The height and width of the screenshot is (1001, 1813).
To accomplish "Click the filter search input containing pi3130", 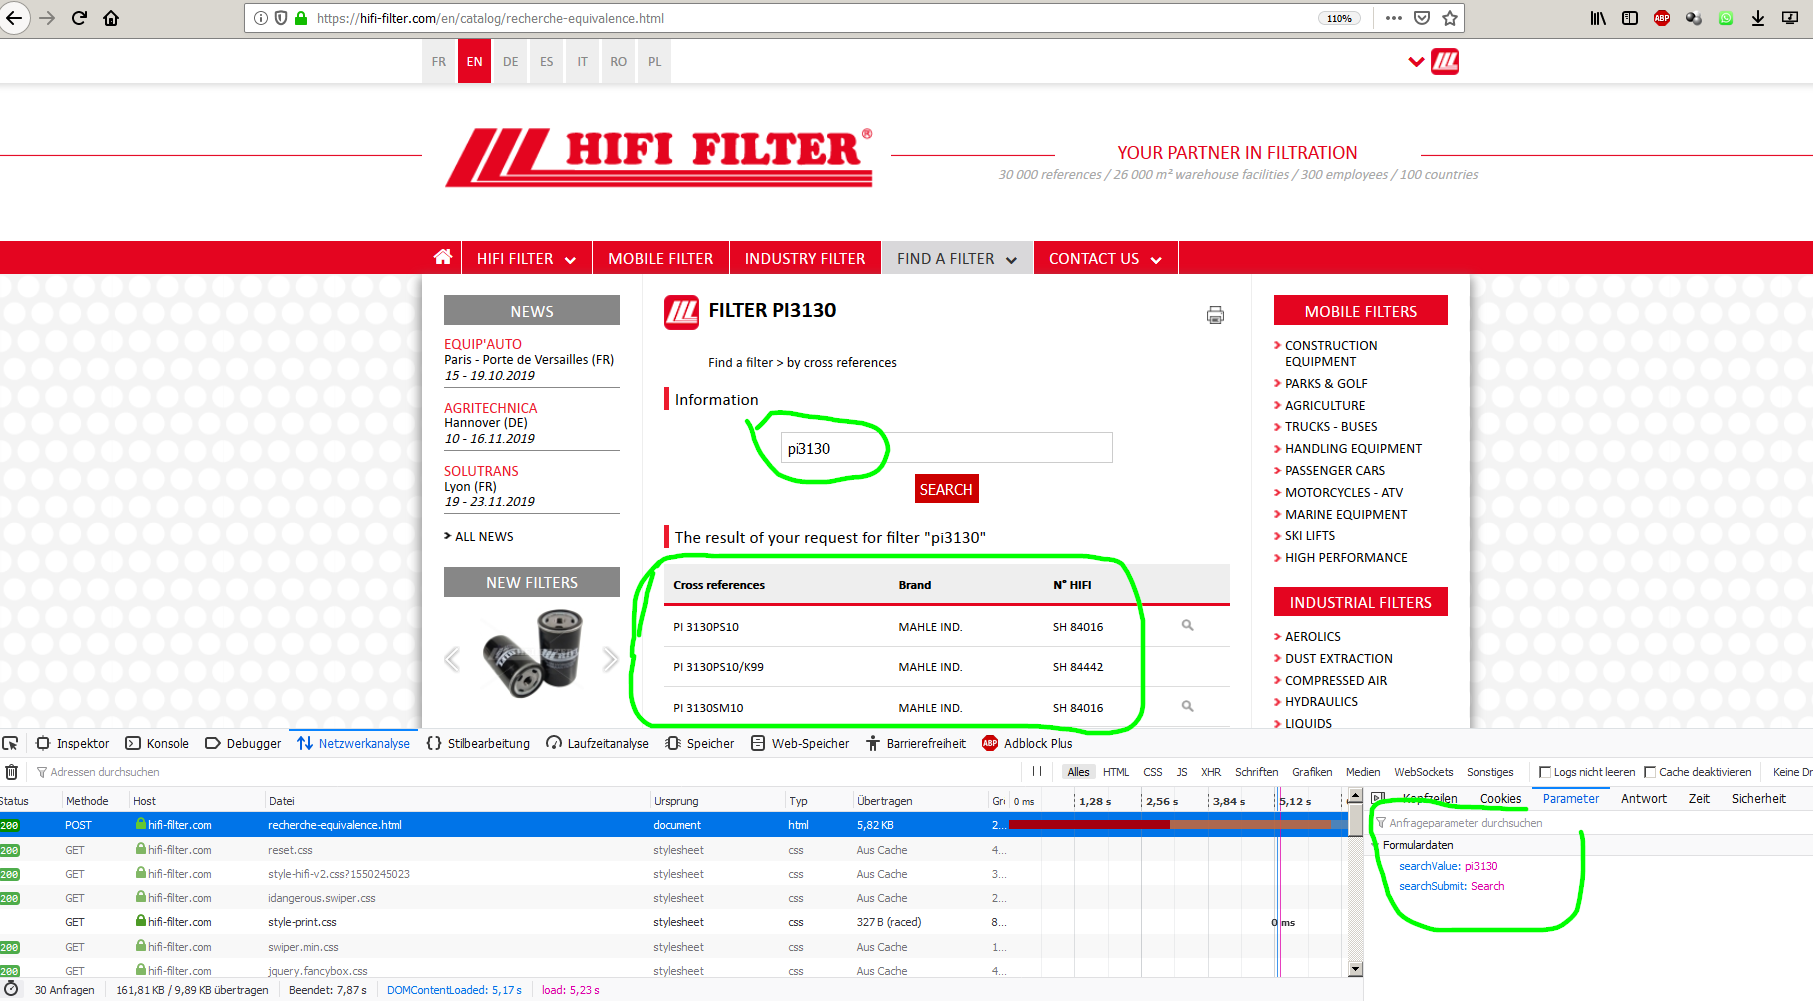I will click(x=946, y=448).
